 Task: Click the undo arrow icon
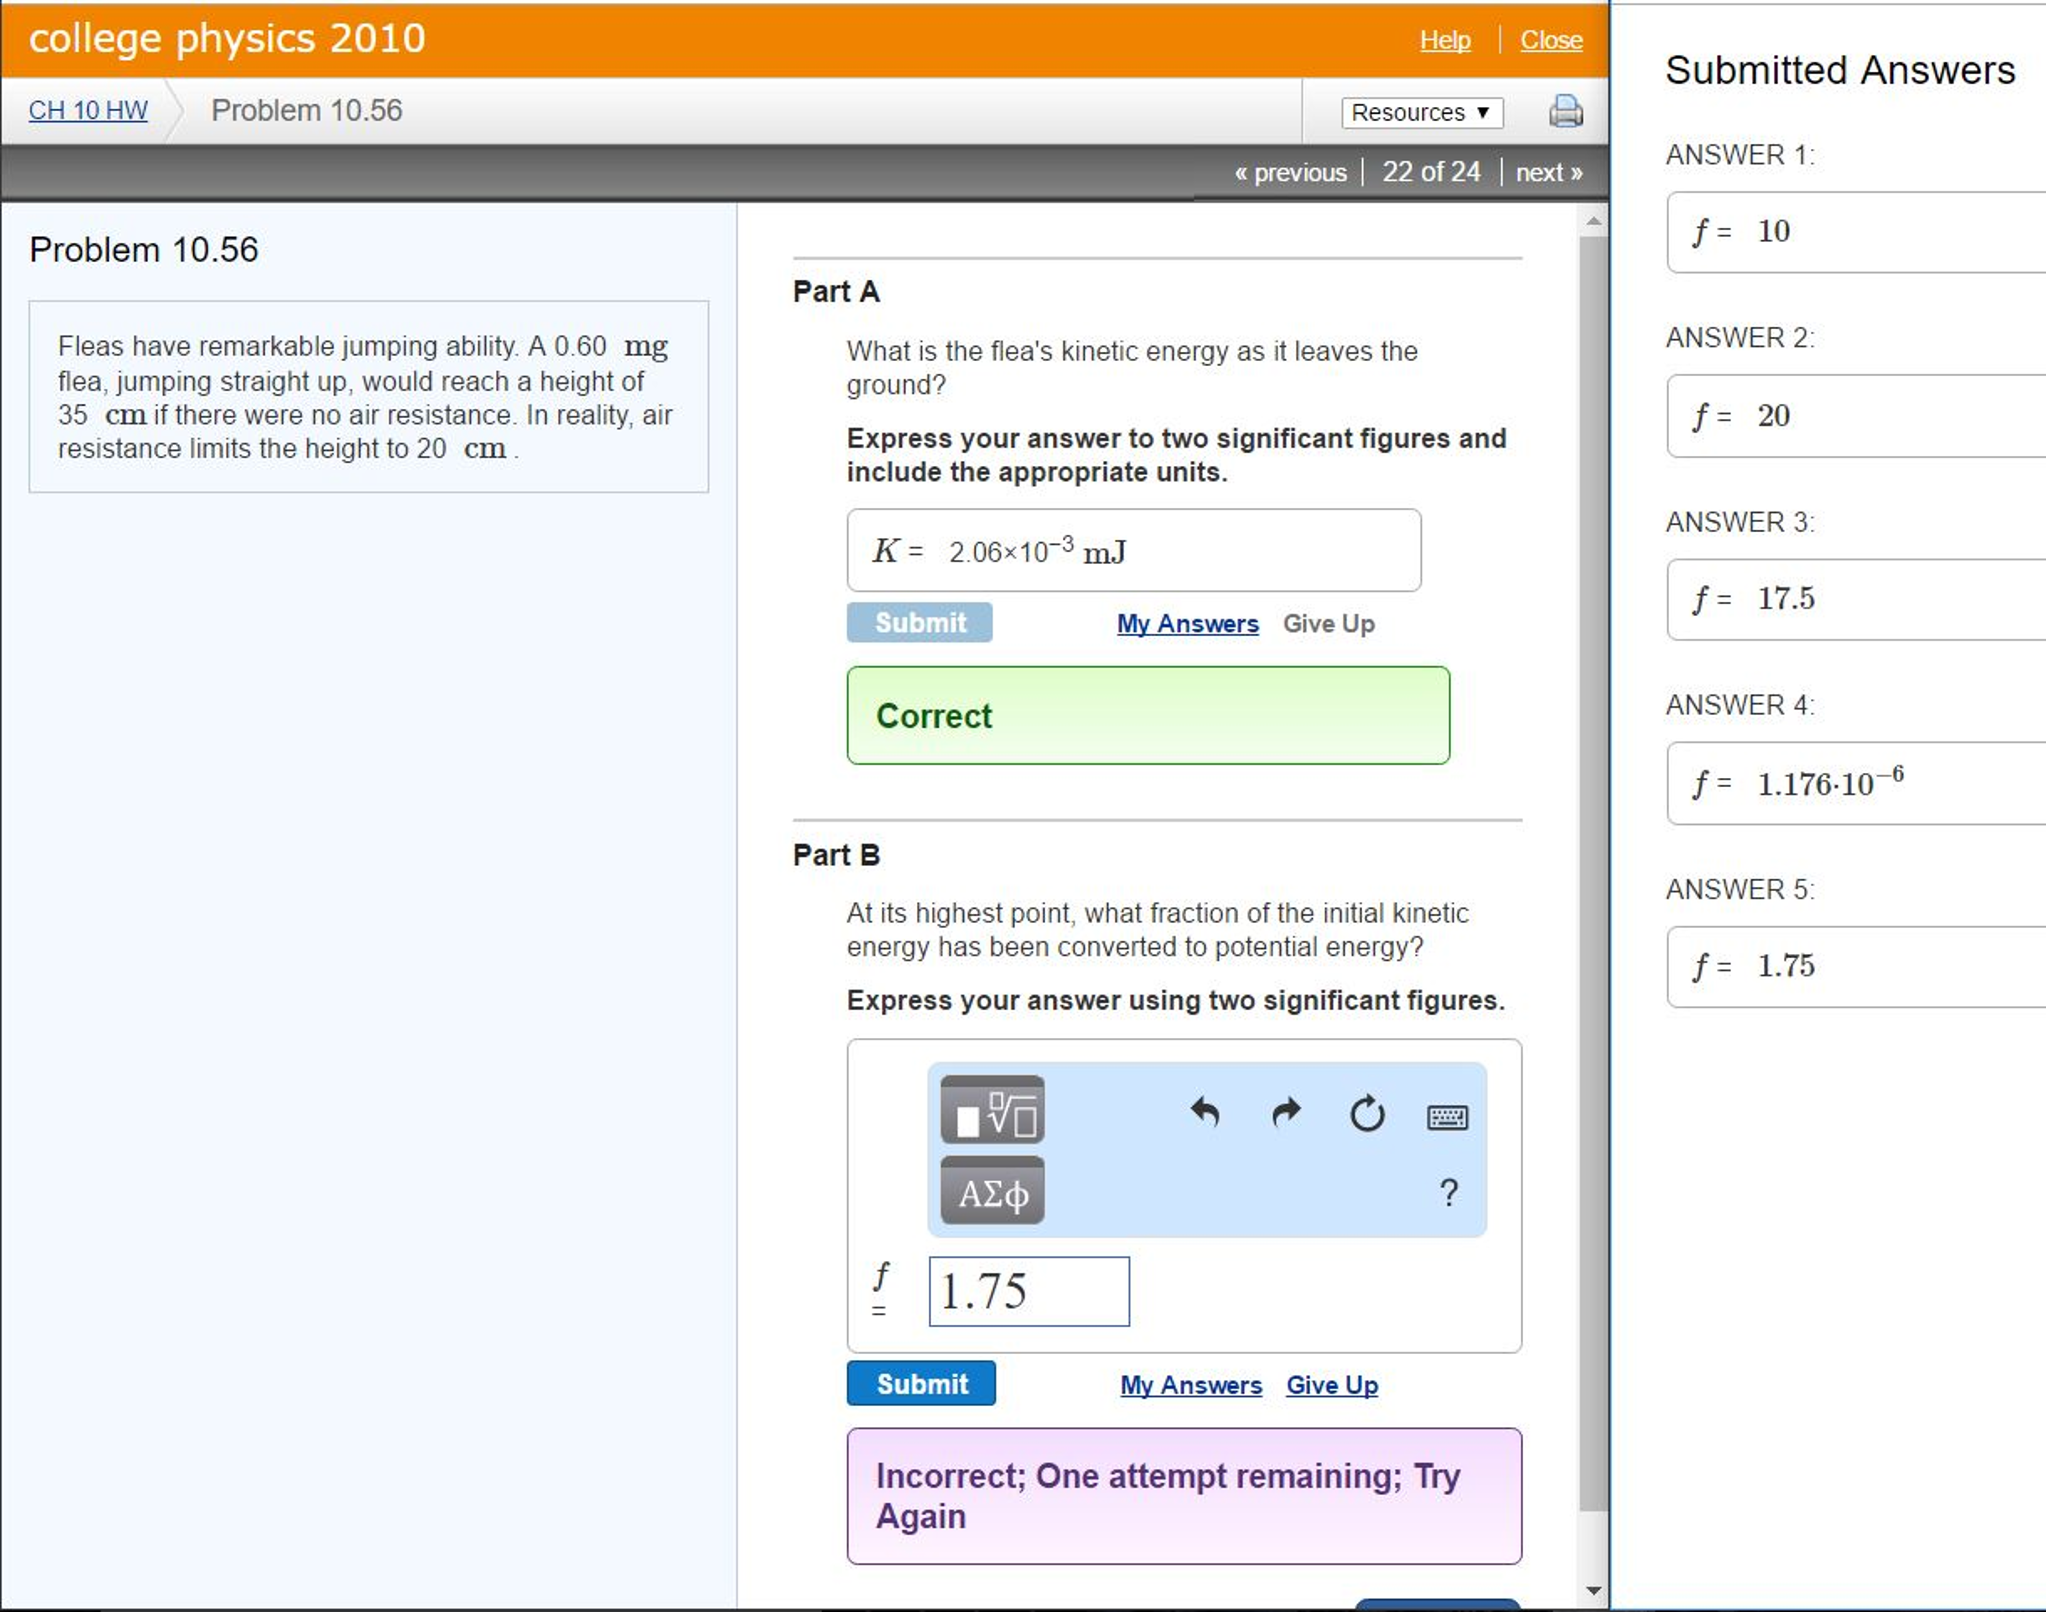(1205, 1112)
